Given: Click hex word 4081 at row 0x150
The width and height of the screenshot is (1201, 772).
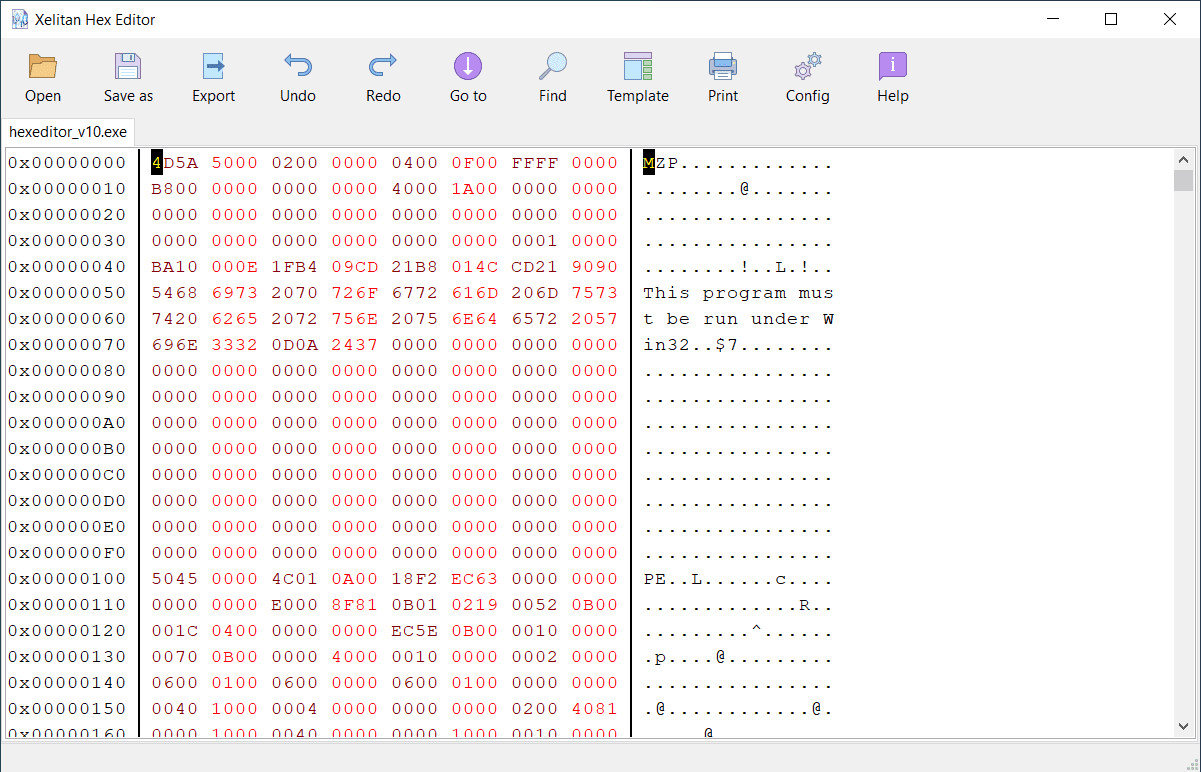Looking at the screenshot, I should pos(595,709).
